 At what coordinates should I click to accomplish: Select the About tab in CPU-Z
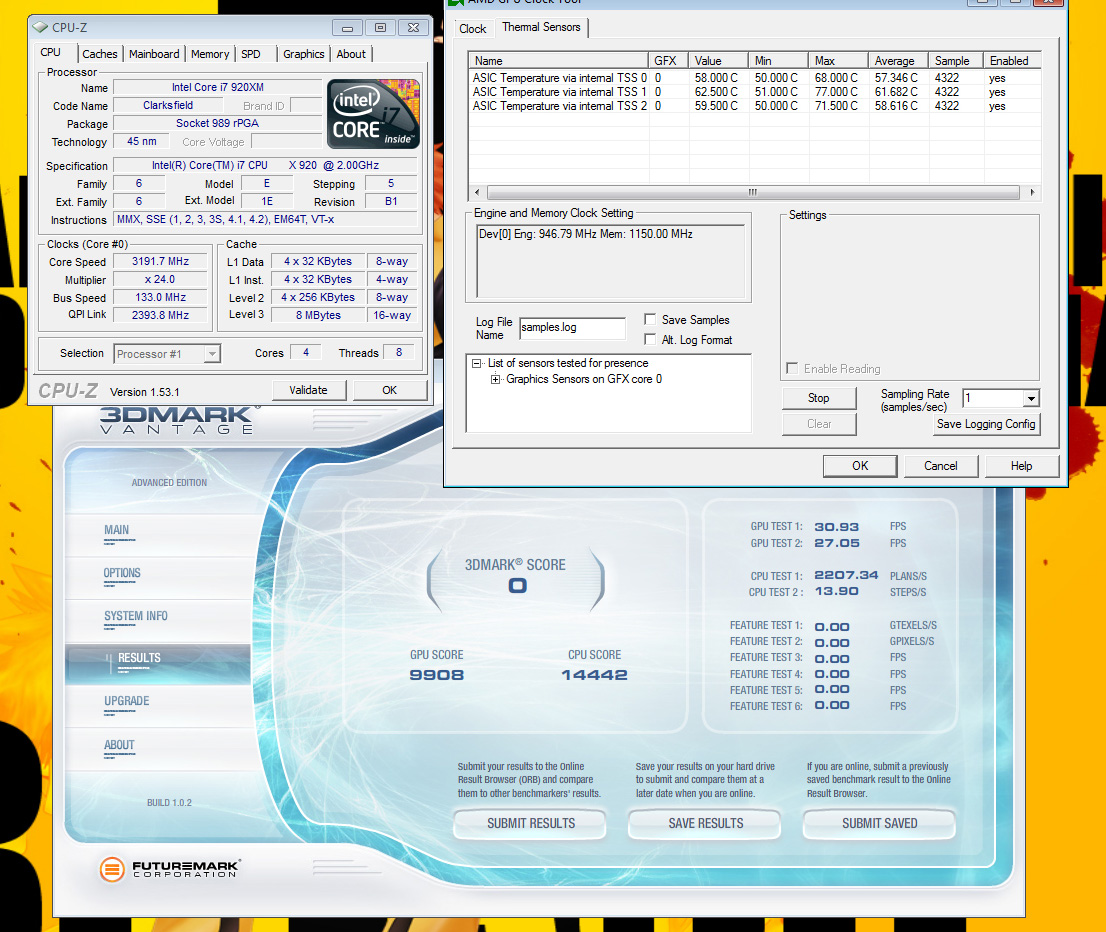351,54
